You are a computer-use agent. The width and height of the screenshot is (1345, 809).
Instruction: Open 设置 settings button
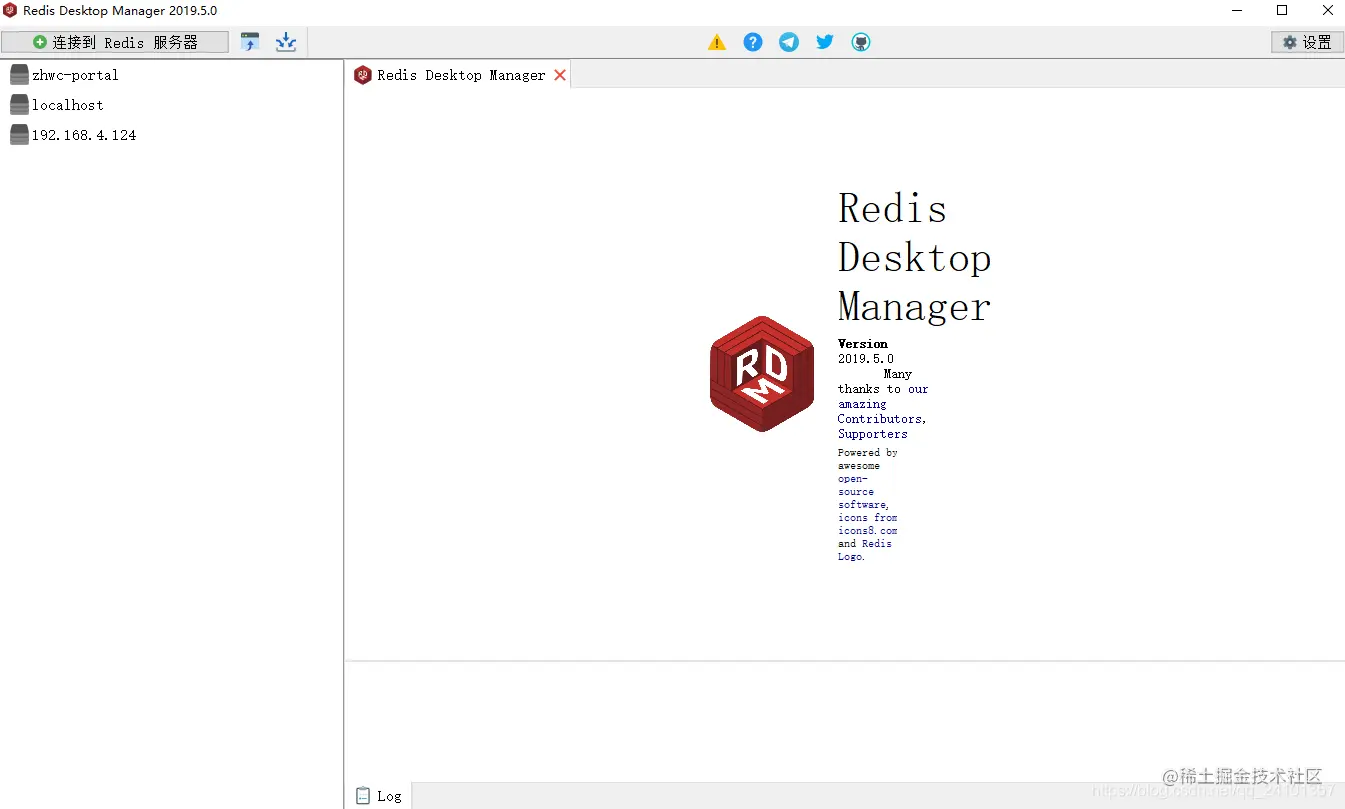1307,42
